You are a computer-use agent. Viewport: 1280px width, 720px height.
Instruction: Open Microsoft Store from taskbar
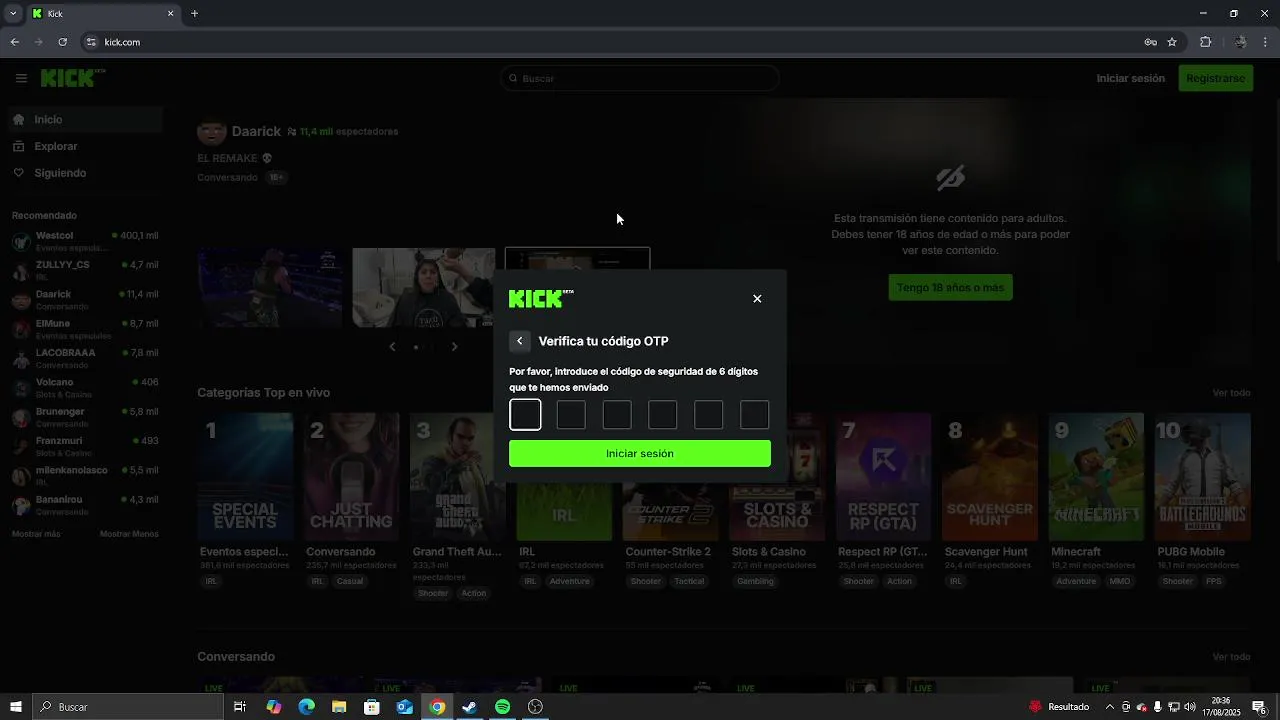[372, 707]
